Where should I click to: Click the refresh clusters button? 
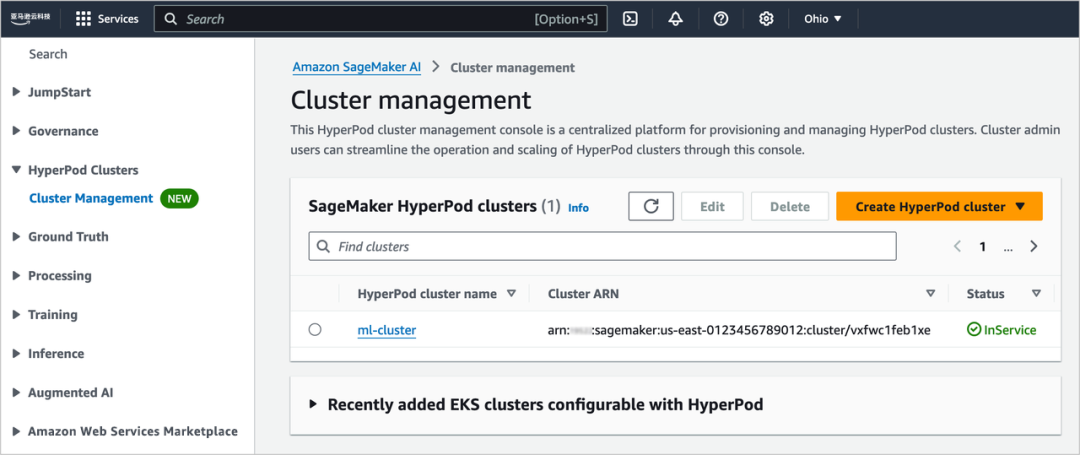[651, 207]
